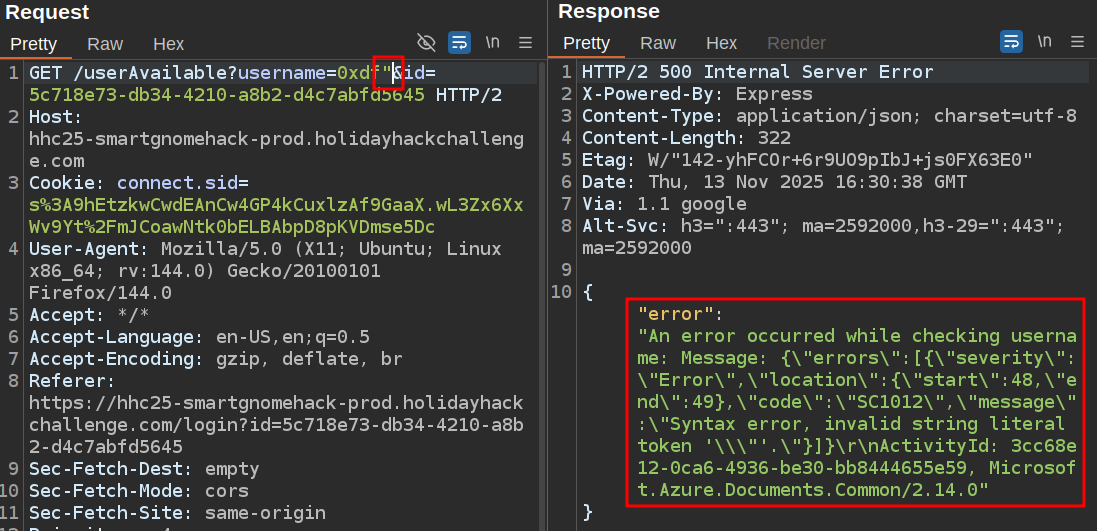Switch Request view to Raw tab

point(105,44)
